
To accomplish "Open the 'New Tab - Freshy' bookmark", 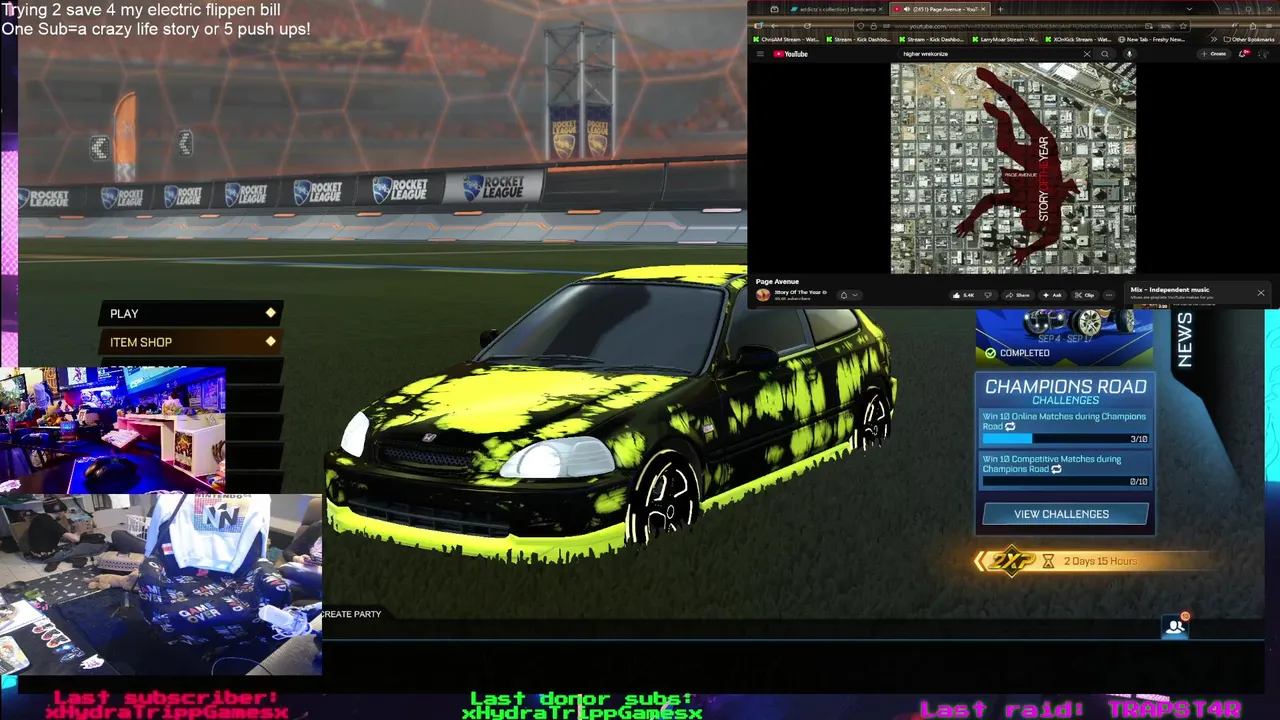I will [x=1152, y=40].
